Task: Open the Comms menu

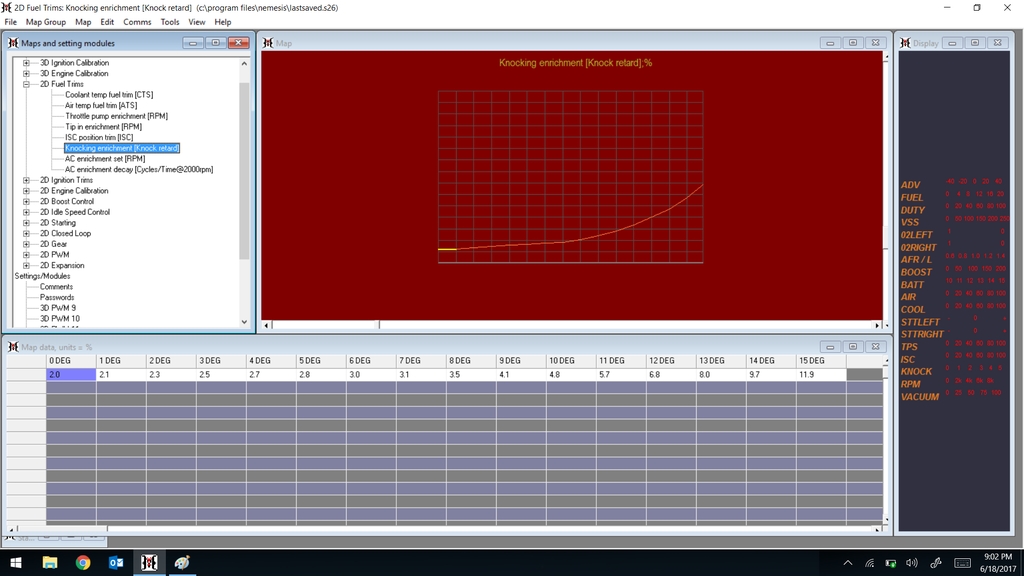Action: pos(137,22)
